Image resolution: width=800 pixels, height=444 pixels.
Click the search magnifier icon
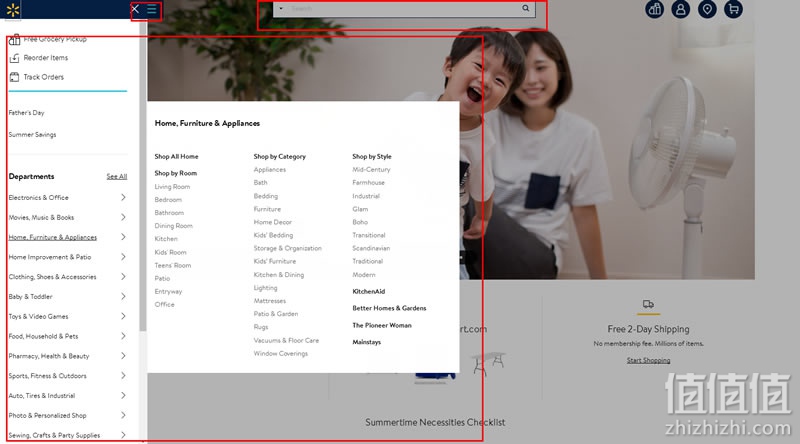(526, 8)
